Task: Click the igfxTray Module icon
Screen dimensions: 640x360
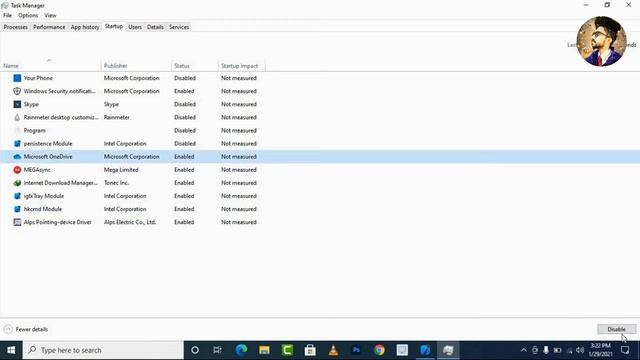Action: pyautogui.click(x=17, y=196)
